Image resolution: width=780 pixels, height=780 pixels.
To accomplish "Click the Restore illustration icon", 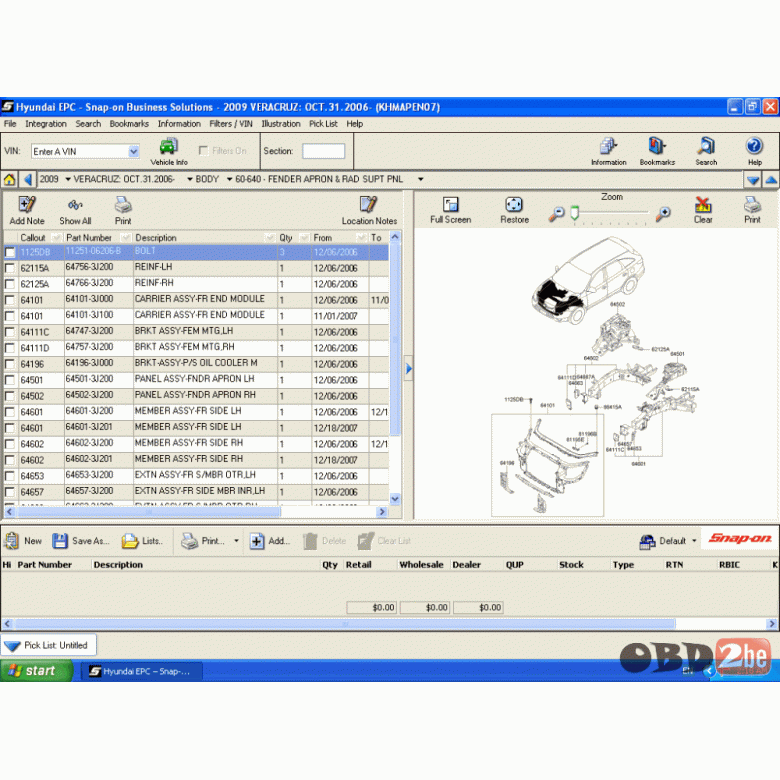I will (x=514, y=204).
